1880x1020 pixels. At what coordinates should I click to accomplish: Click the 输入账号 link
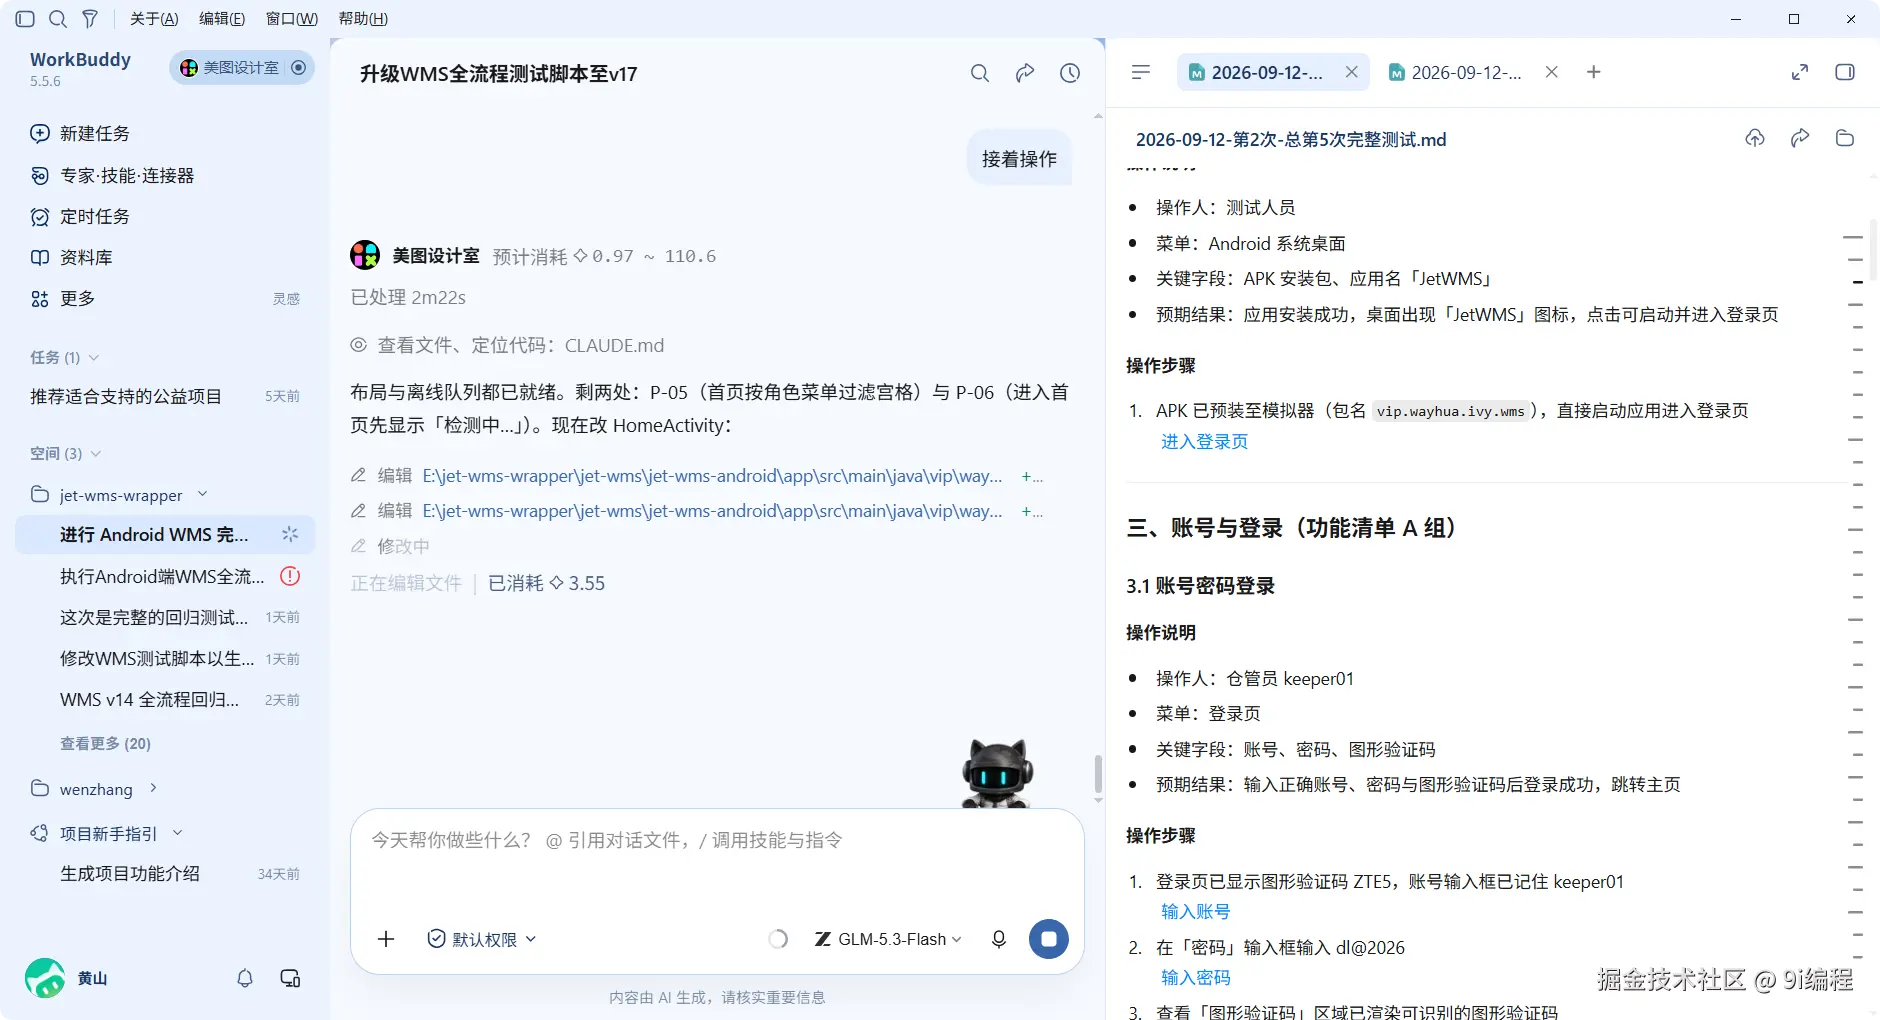coord(1195,912)
